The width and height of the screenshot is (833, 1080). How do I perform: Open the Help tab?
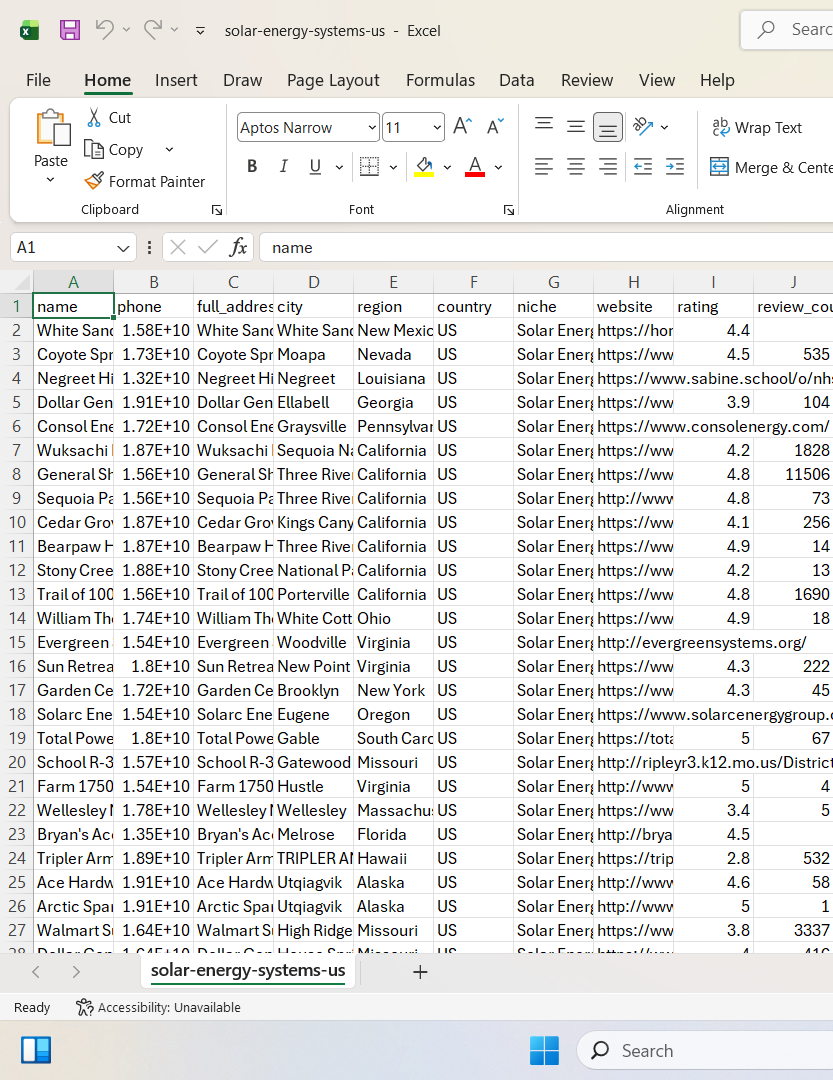click(x=717, y=80)
